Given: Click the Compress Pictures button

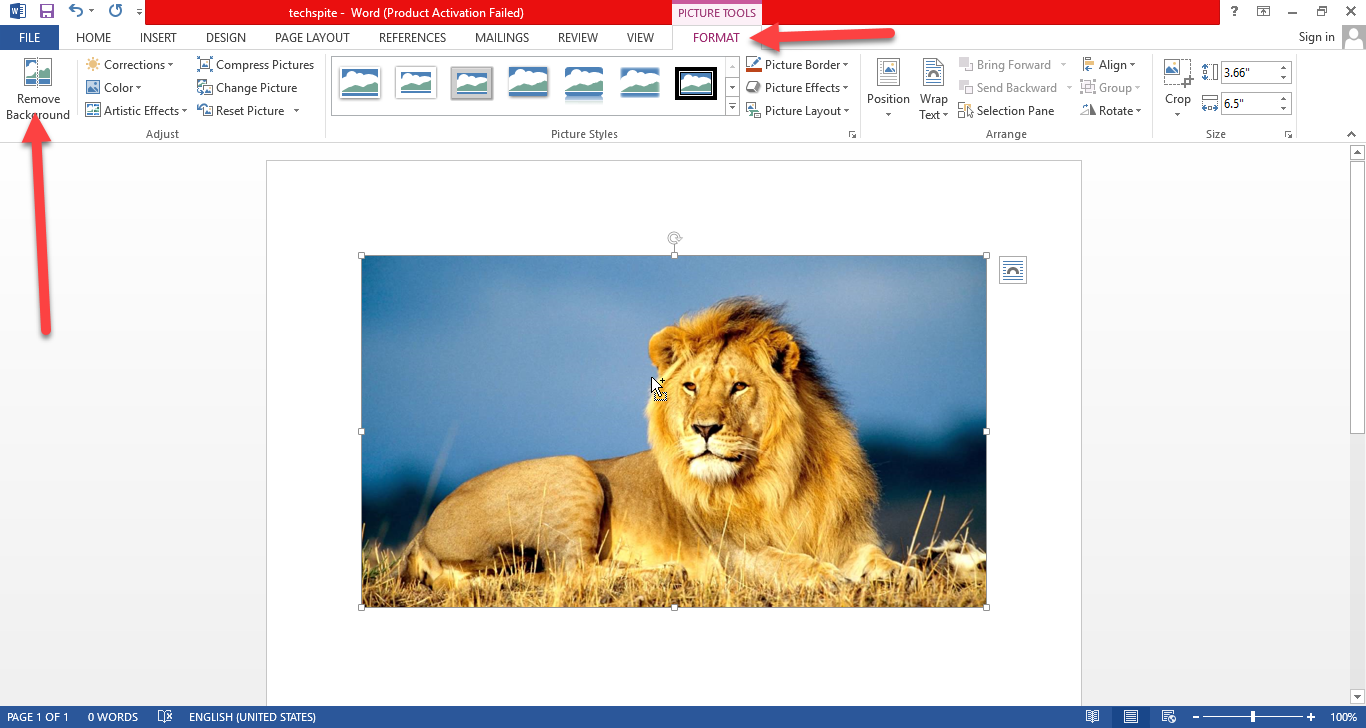Looking at the screenshot, I should click(x=256, y=65).
